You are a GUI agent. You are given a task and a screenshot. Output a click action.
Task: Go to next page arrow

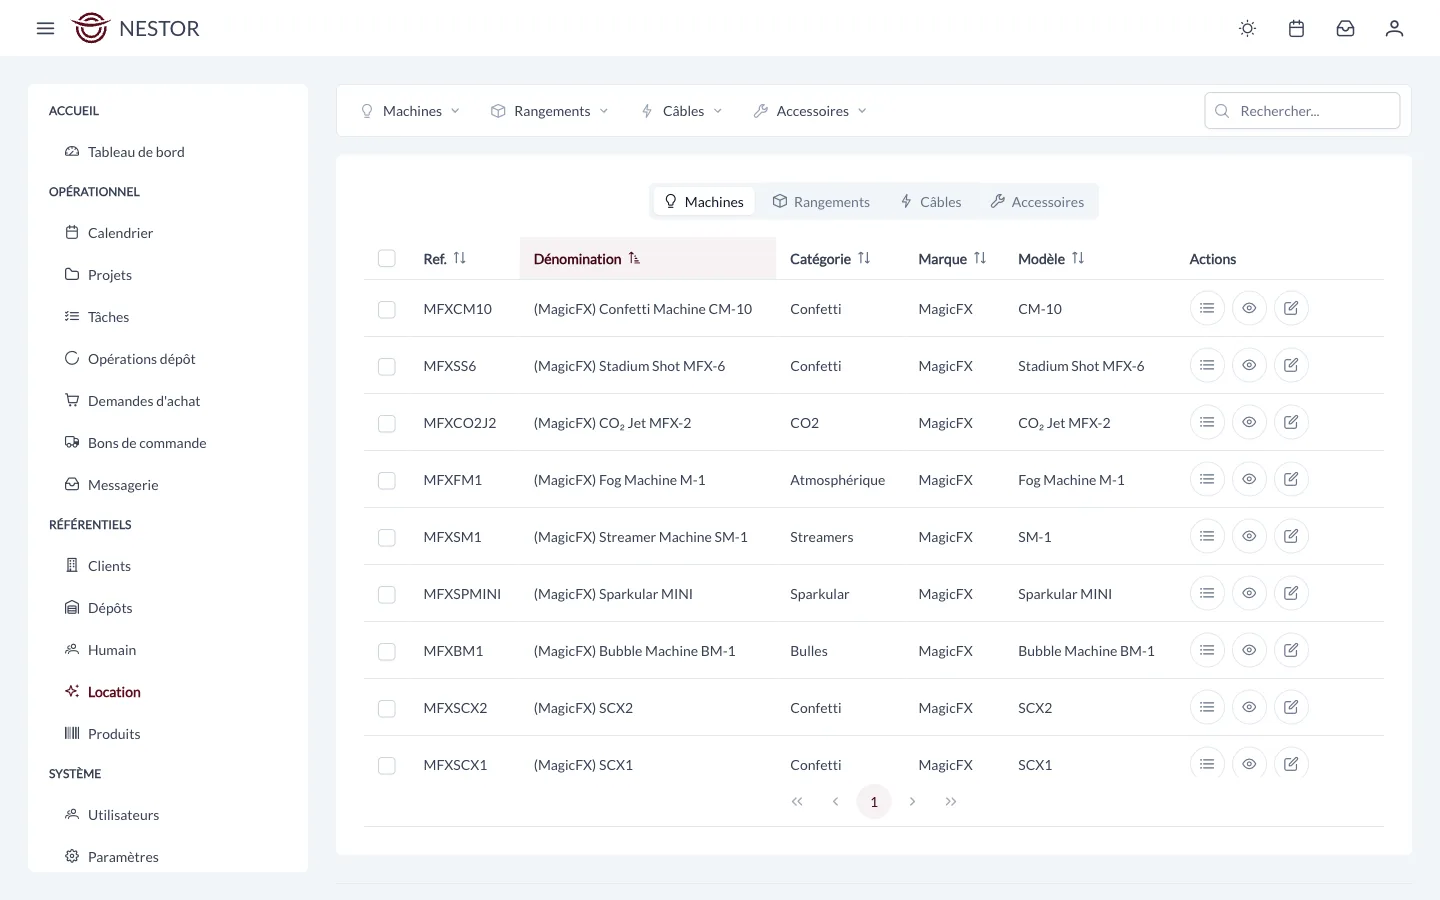click(912, 801)
